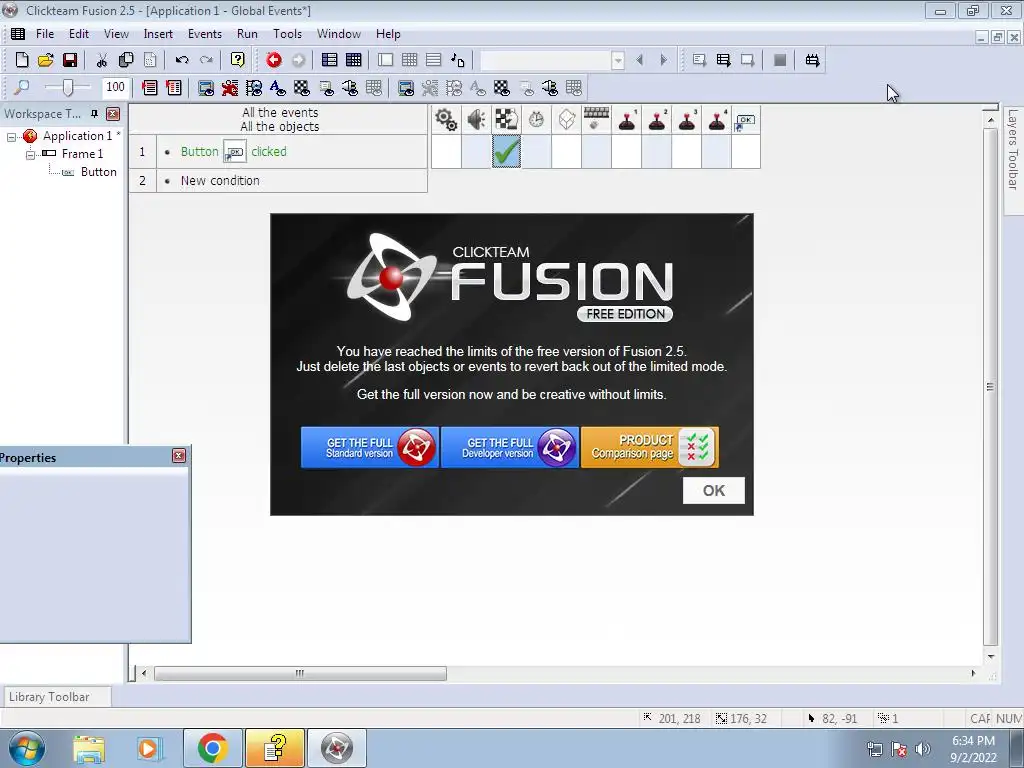
Task: Close the Workspace Toolbar panel
Action: pos(113,114)
